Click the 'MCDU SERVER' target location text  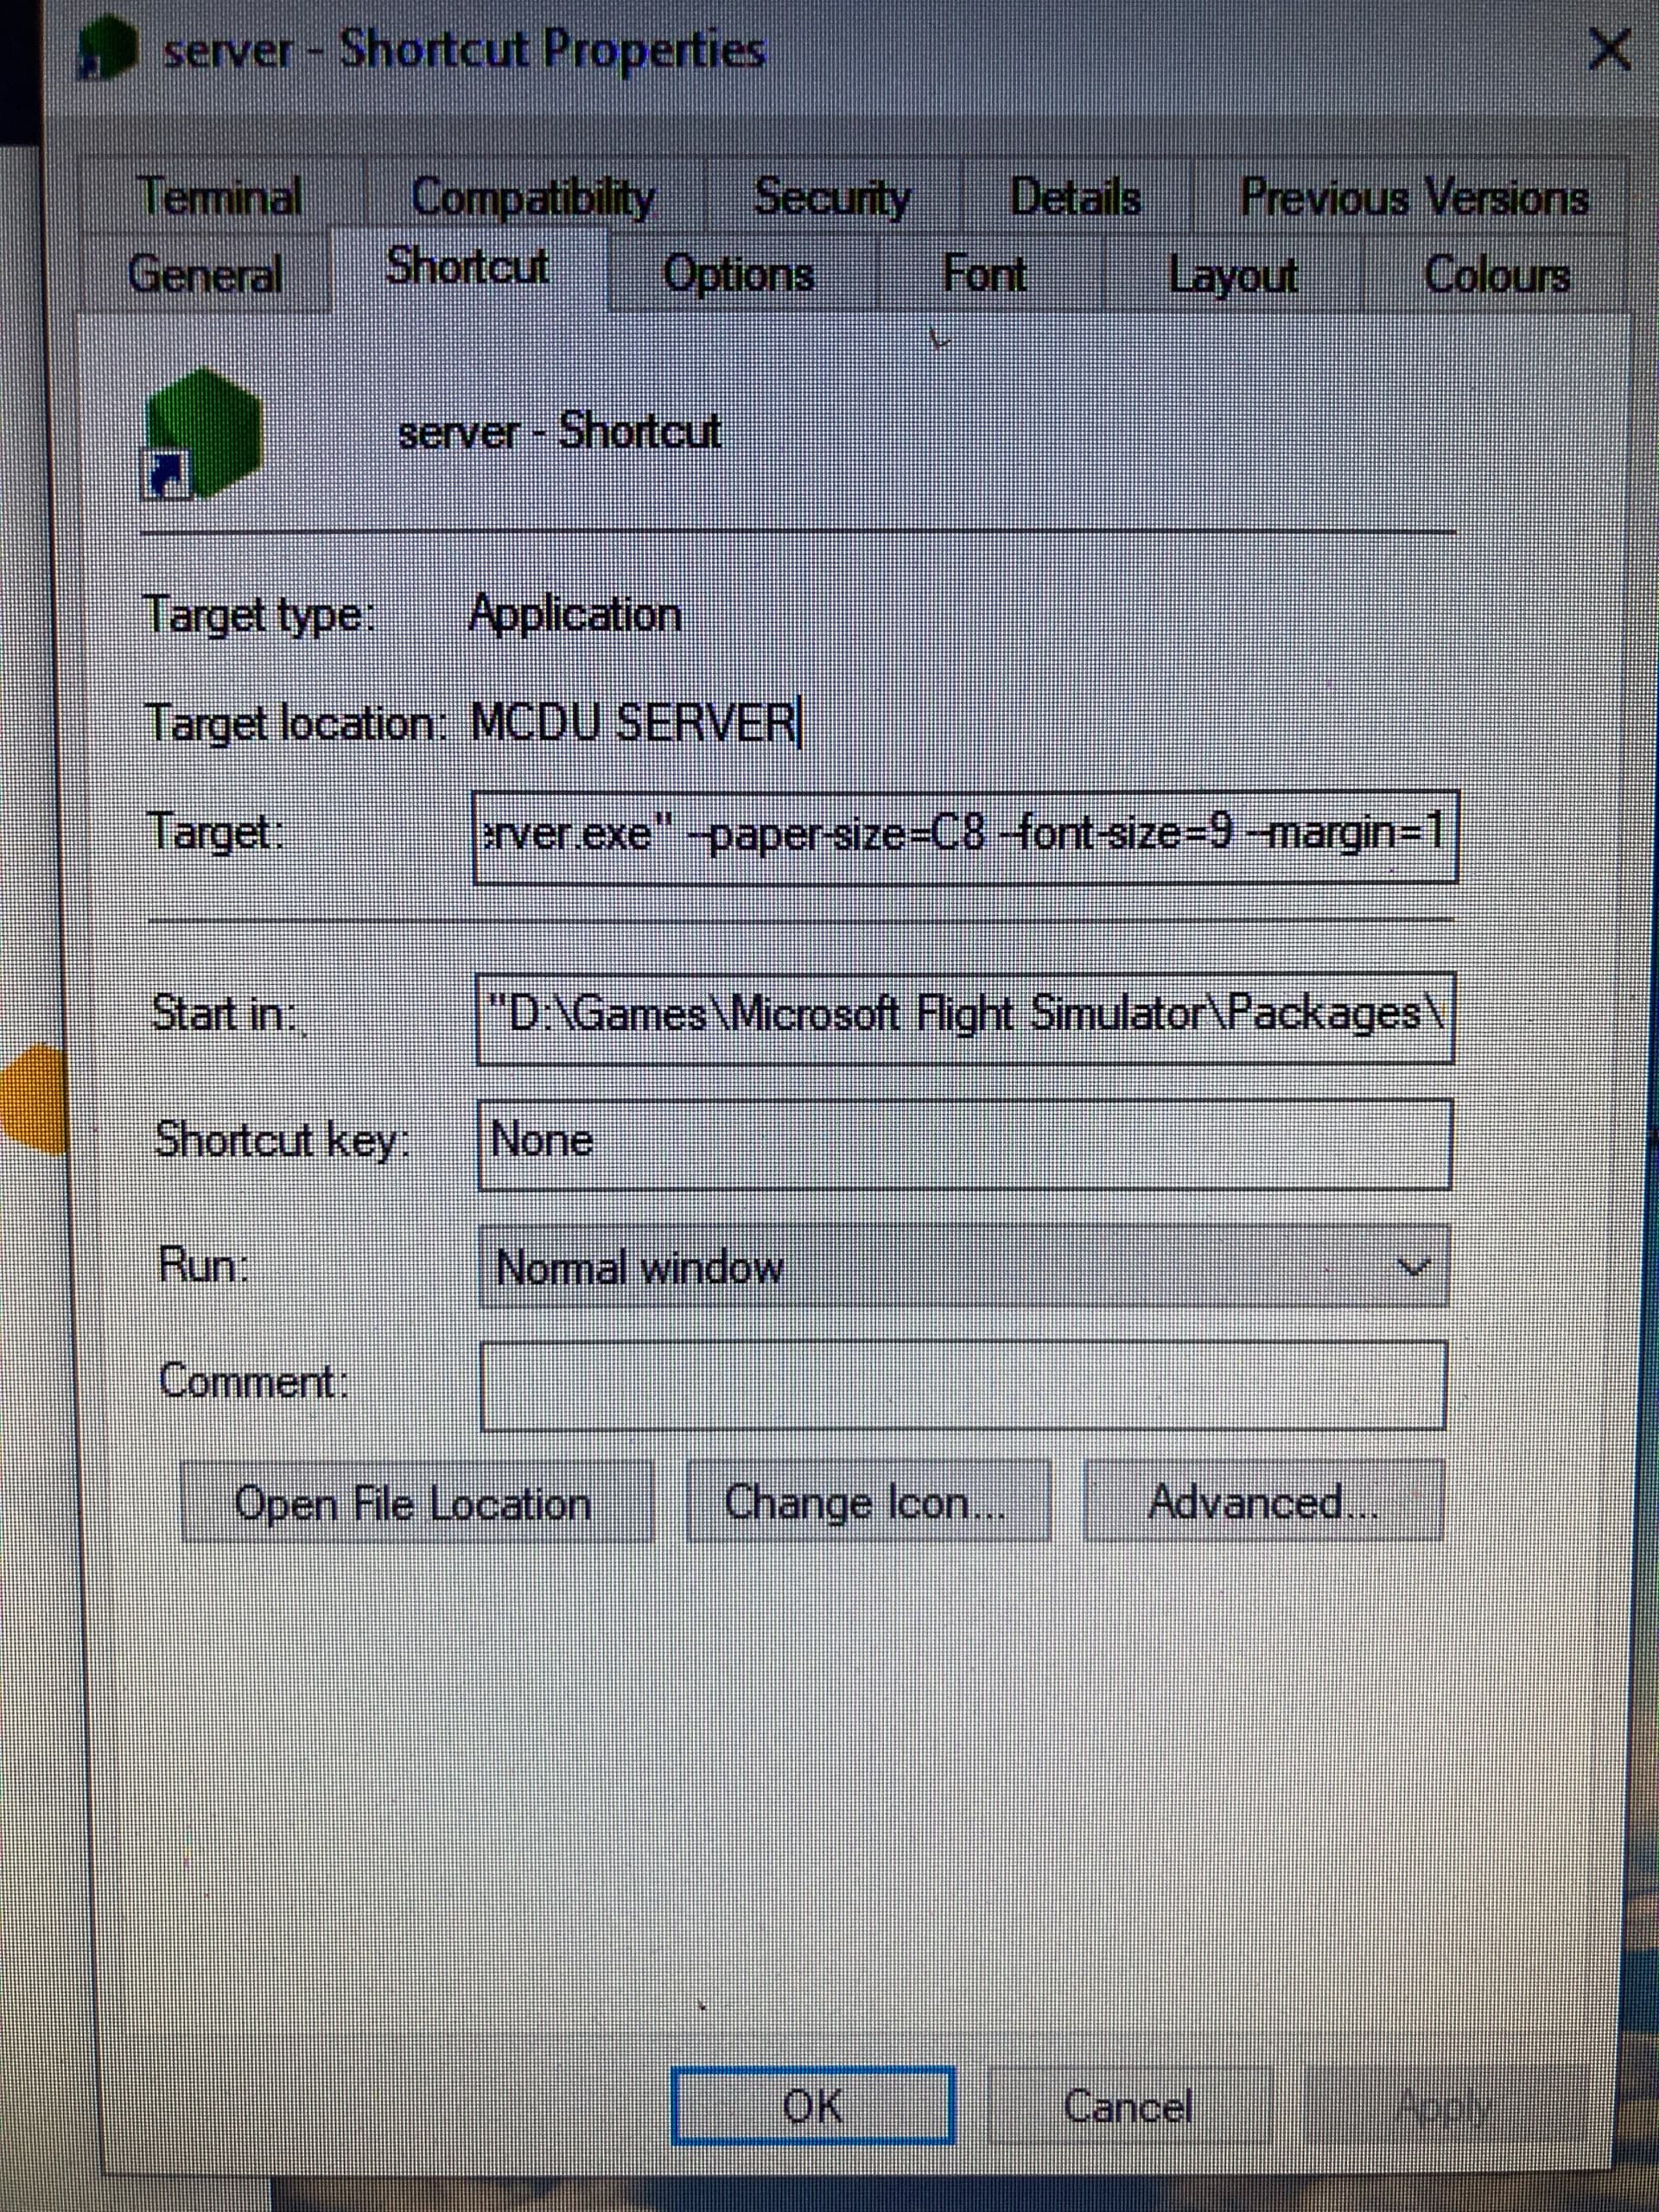(x=634, y=722)
